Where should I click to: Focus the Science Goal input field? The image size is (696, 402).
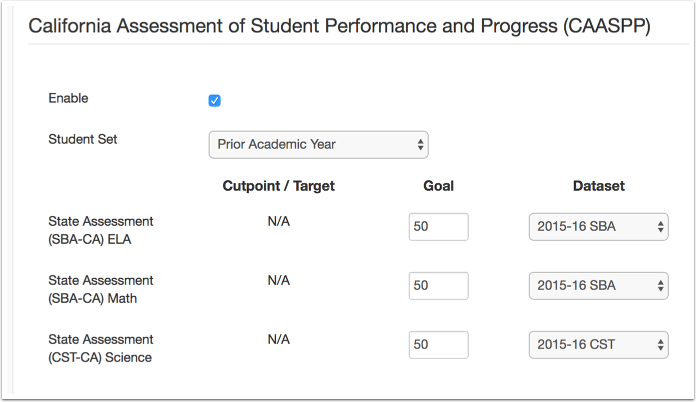click(438, 345)
